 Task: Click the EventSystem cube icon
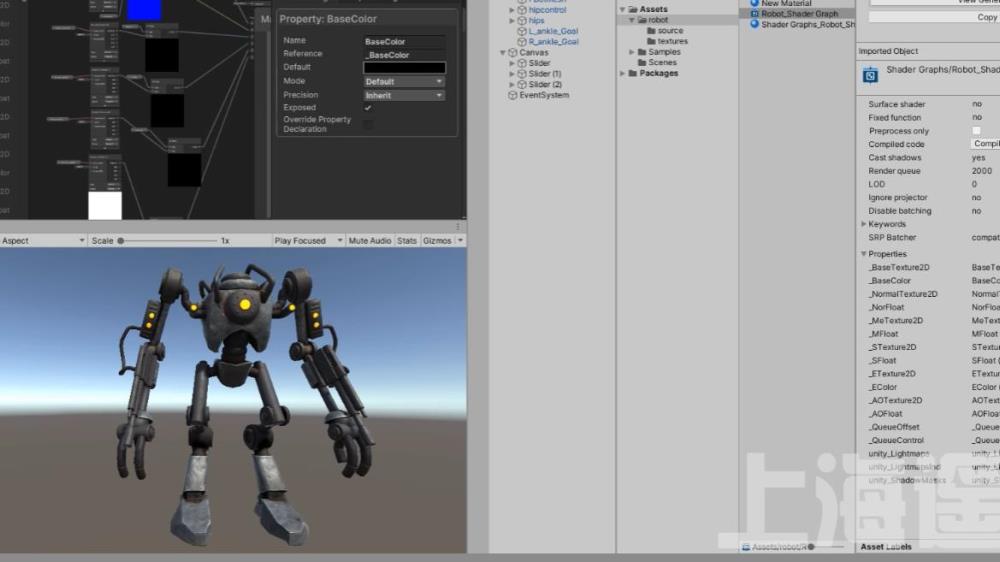[513, 95]
